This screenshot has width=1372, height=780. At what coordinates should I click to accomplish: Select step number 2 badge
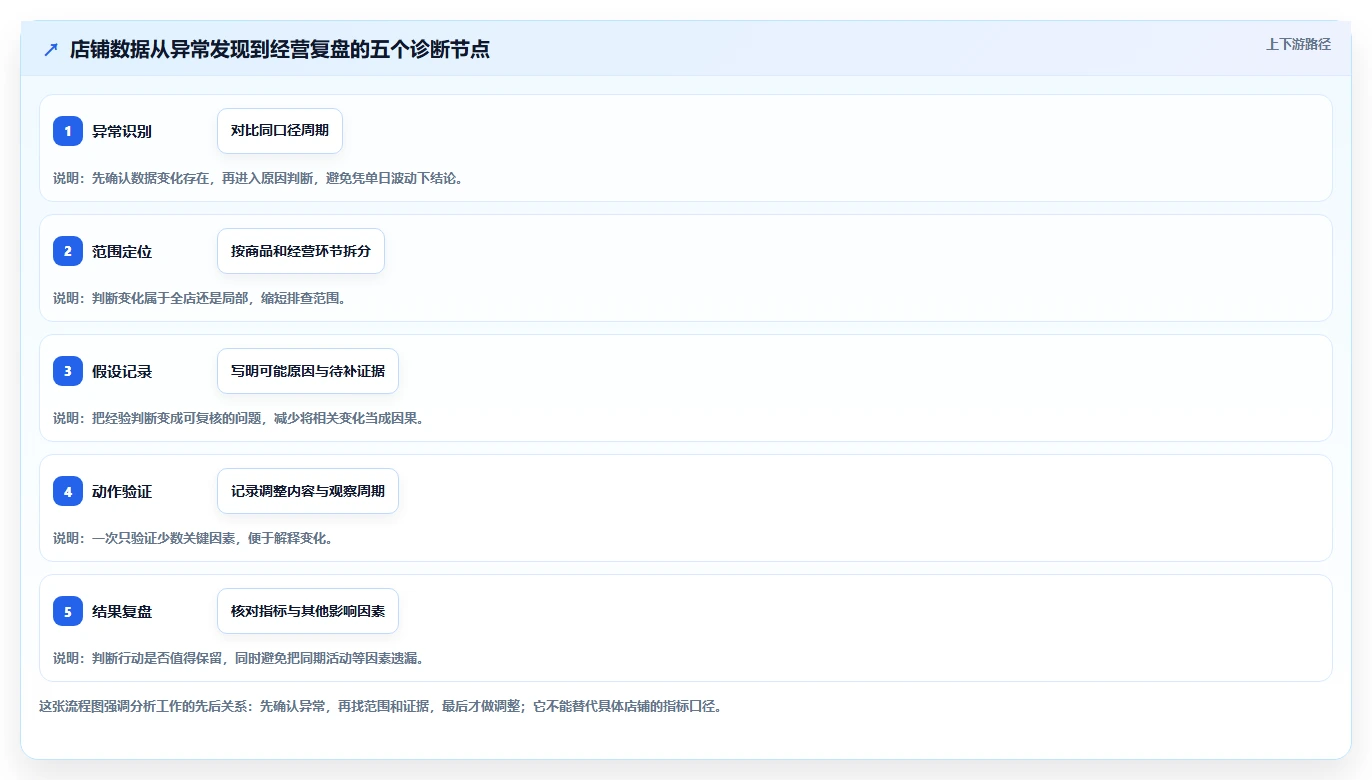(x=68, y=251)
